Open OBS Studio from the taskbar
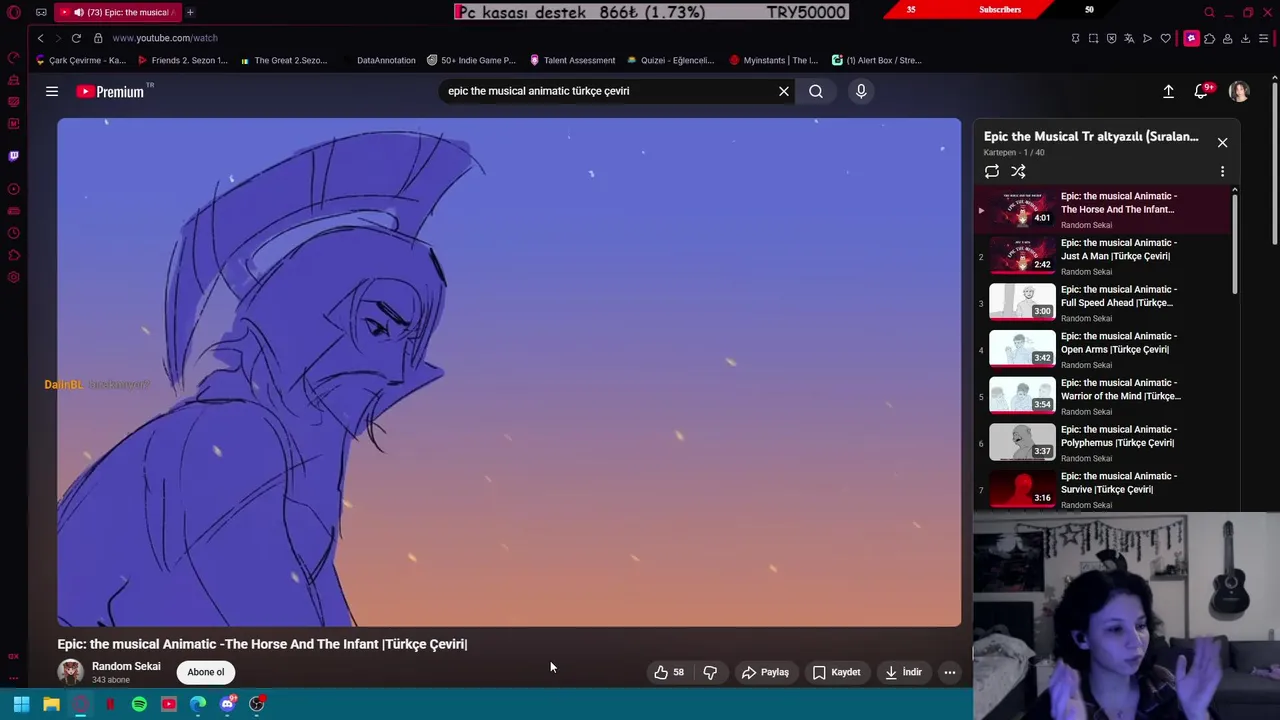 [x=257, y=704]
